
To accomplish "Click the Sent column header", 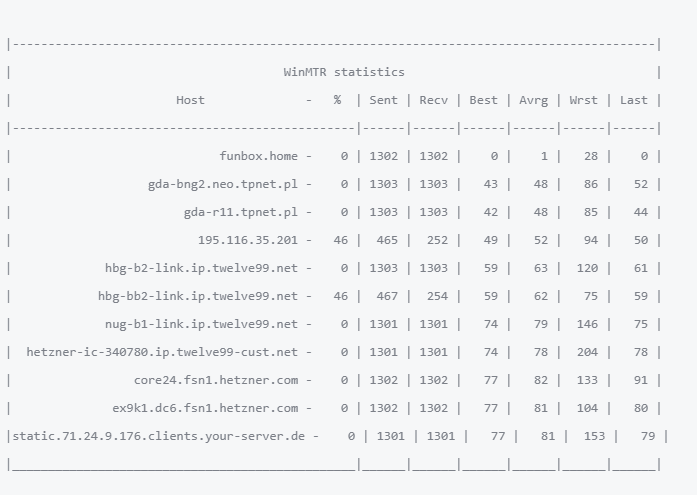I will [x=383, y=100].
